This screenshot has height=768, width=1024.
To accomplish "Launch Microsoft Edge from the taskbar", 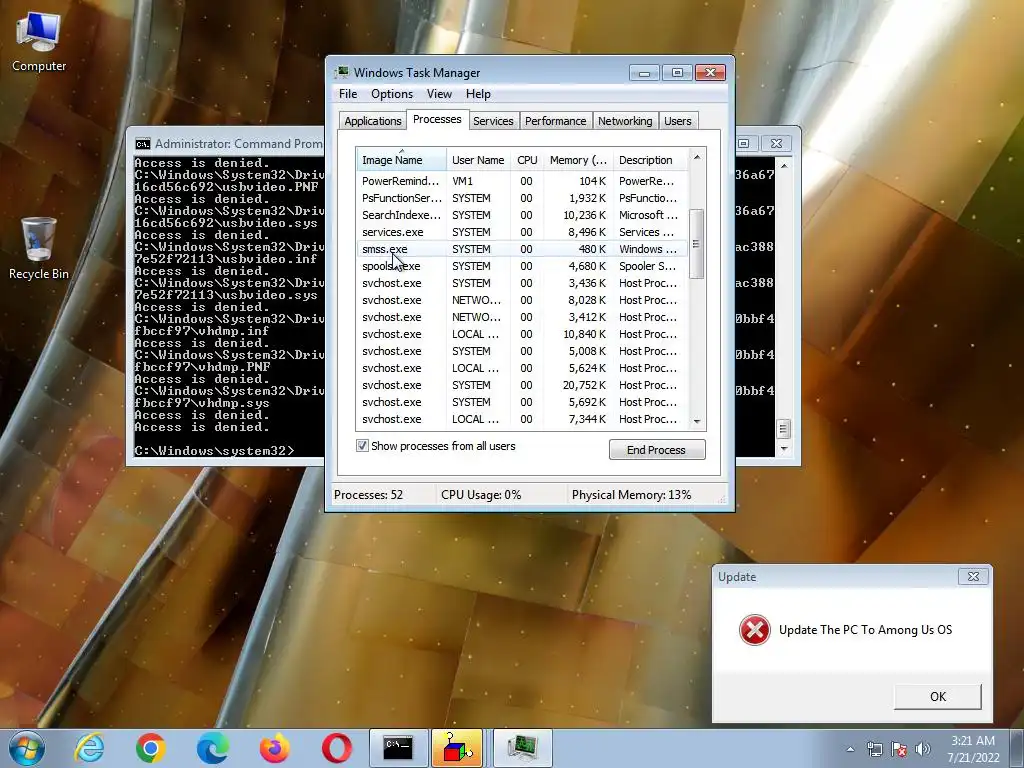I will click(x=213, y=748).
